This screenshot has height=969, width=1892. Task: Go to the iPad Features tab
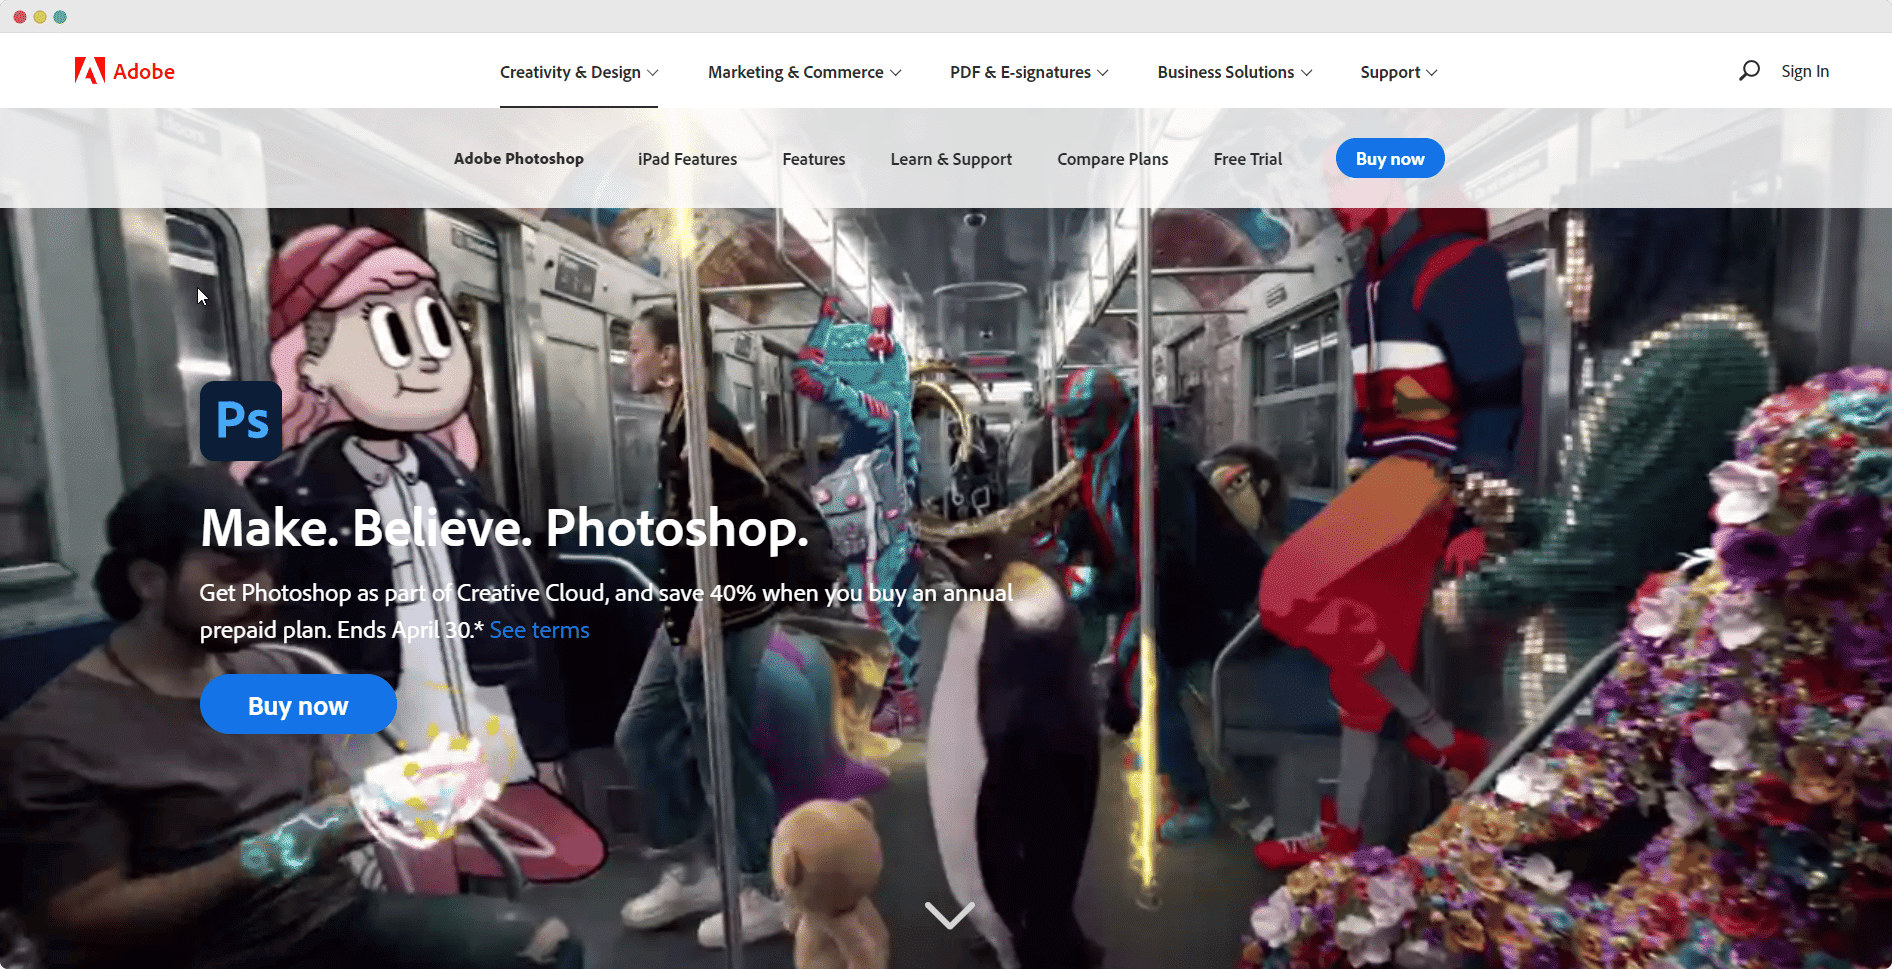coord(687,159)
